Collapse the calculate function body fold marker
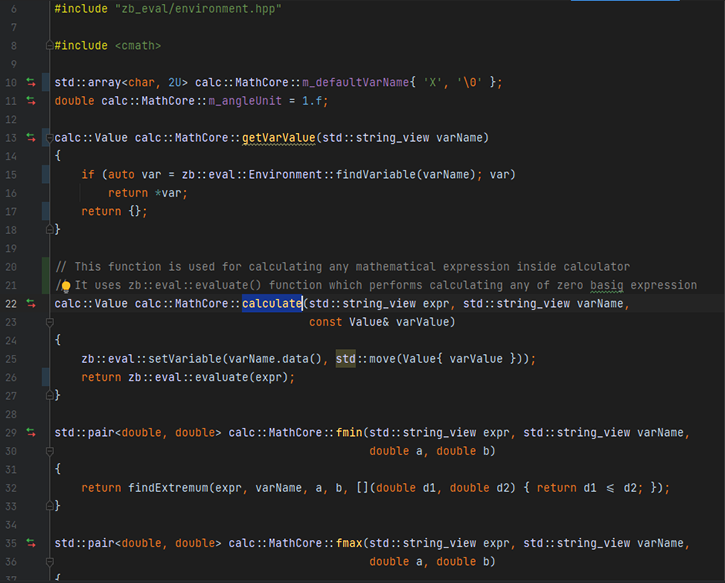The image size is (725, 583). [x=47, y=322]
